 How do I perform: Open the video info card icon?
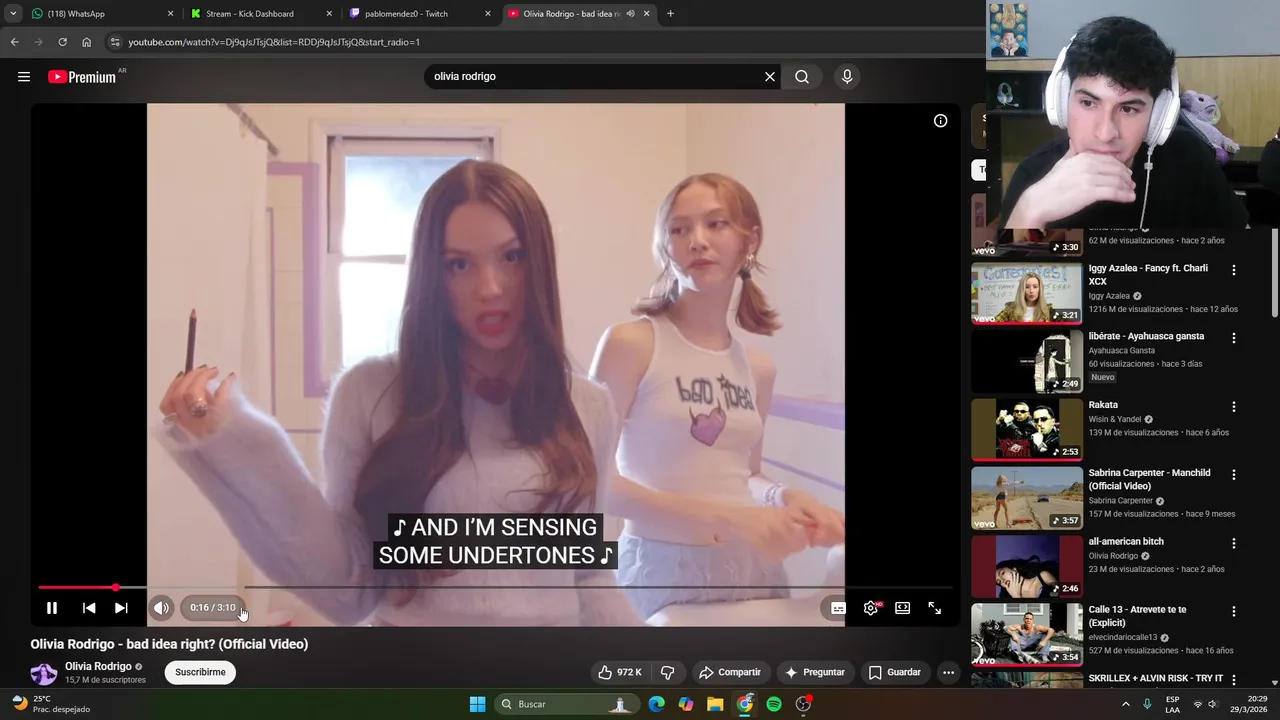click(x=940, y=121)
